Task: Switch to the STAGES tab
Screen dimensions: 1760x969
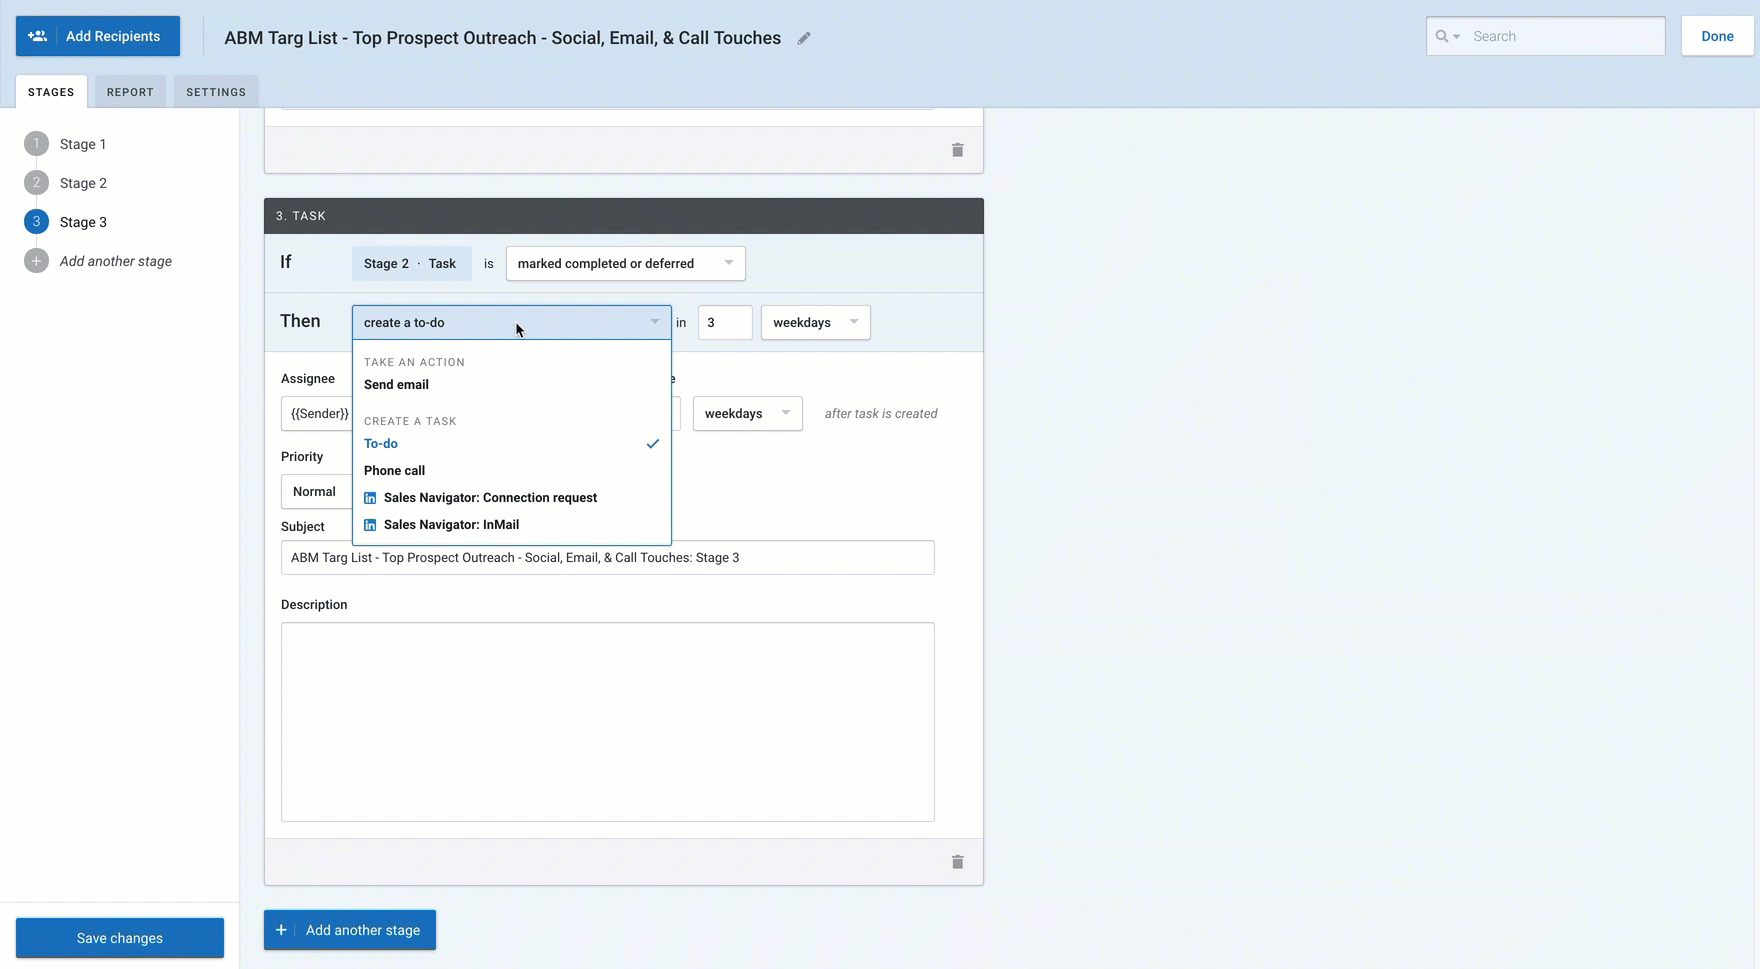Action: [51, 92]
